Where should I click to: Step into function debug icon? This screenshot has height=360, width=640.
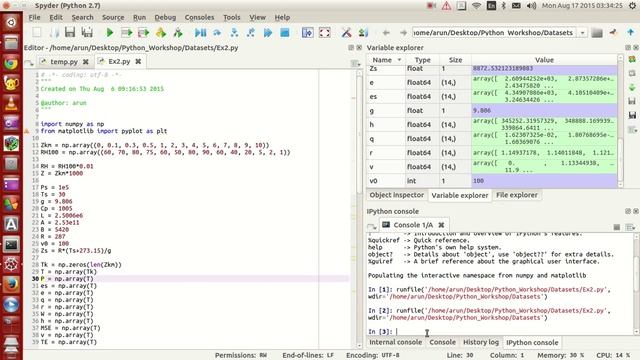[x=234, y=32]
